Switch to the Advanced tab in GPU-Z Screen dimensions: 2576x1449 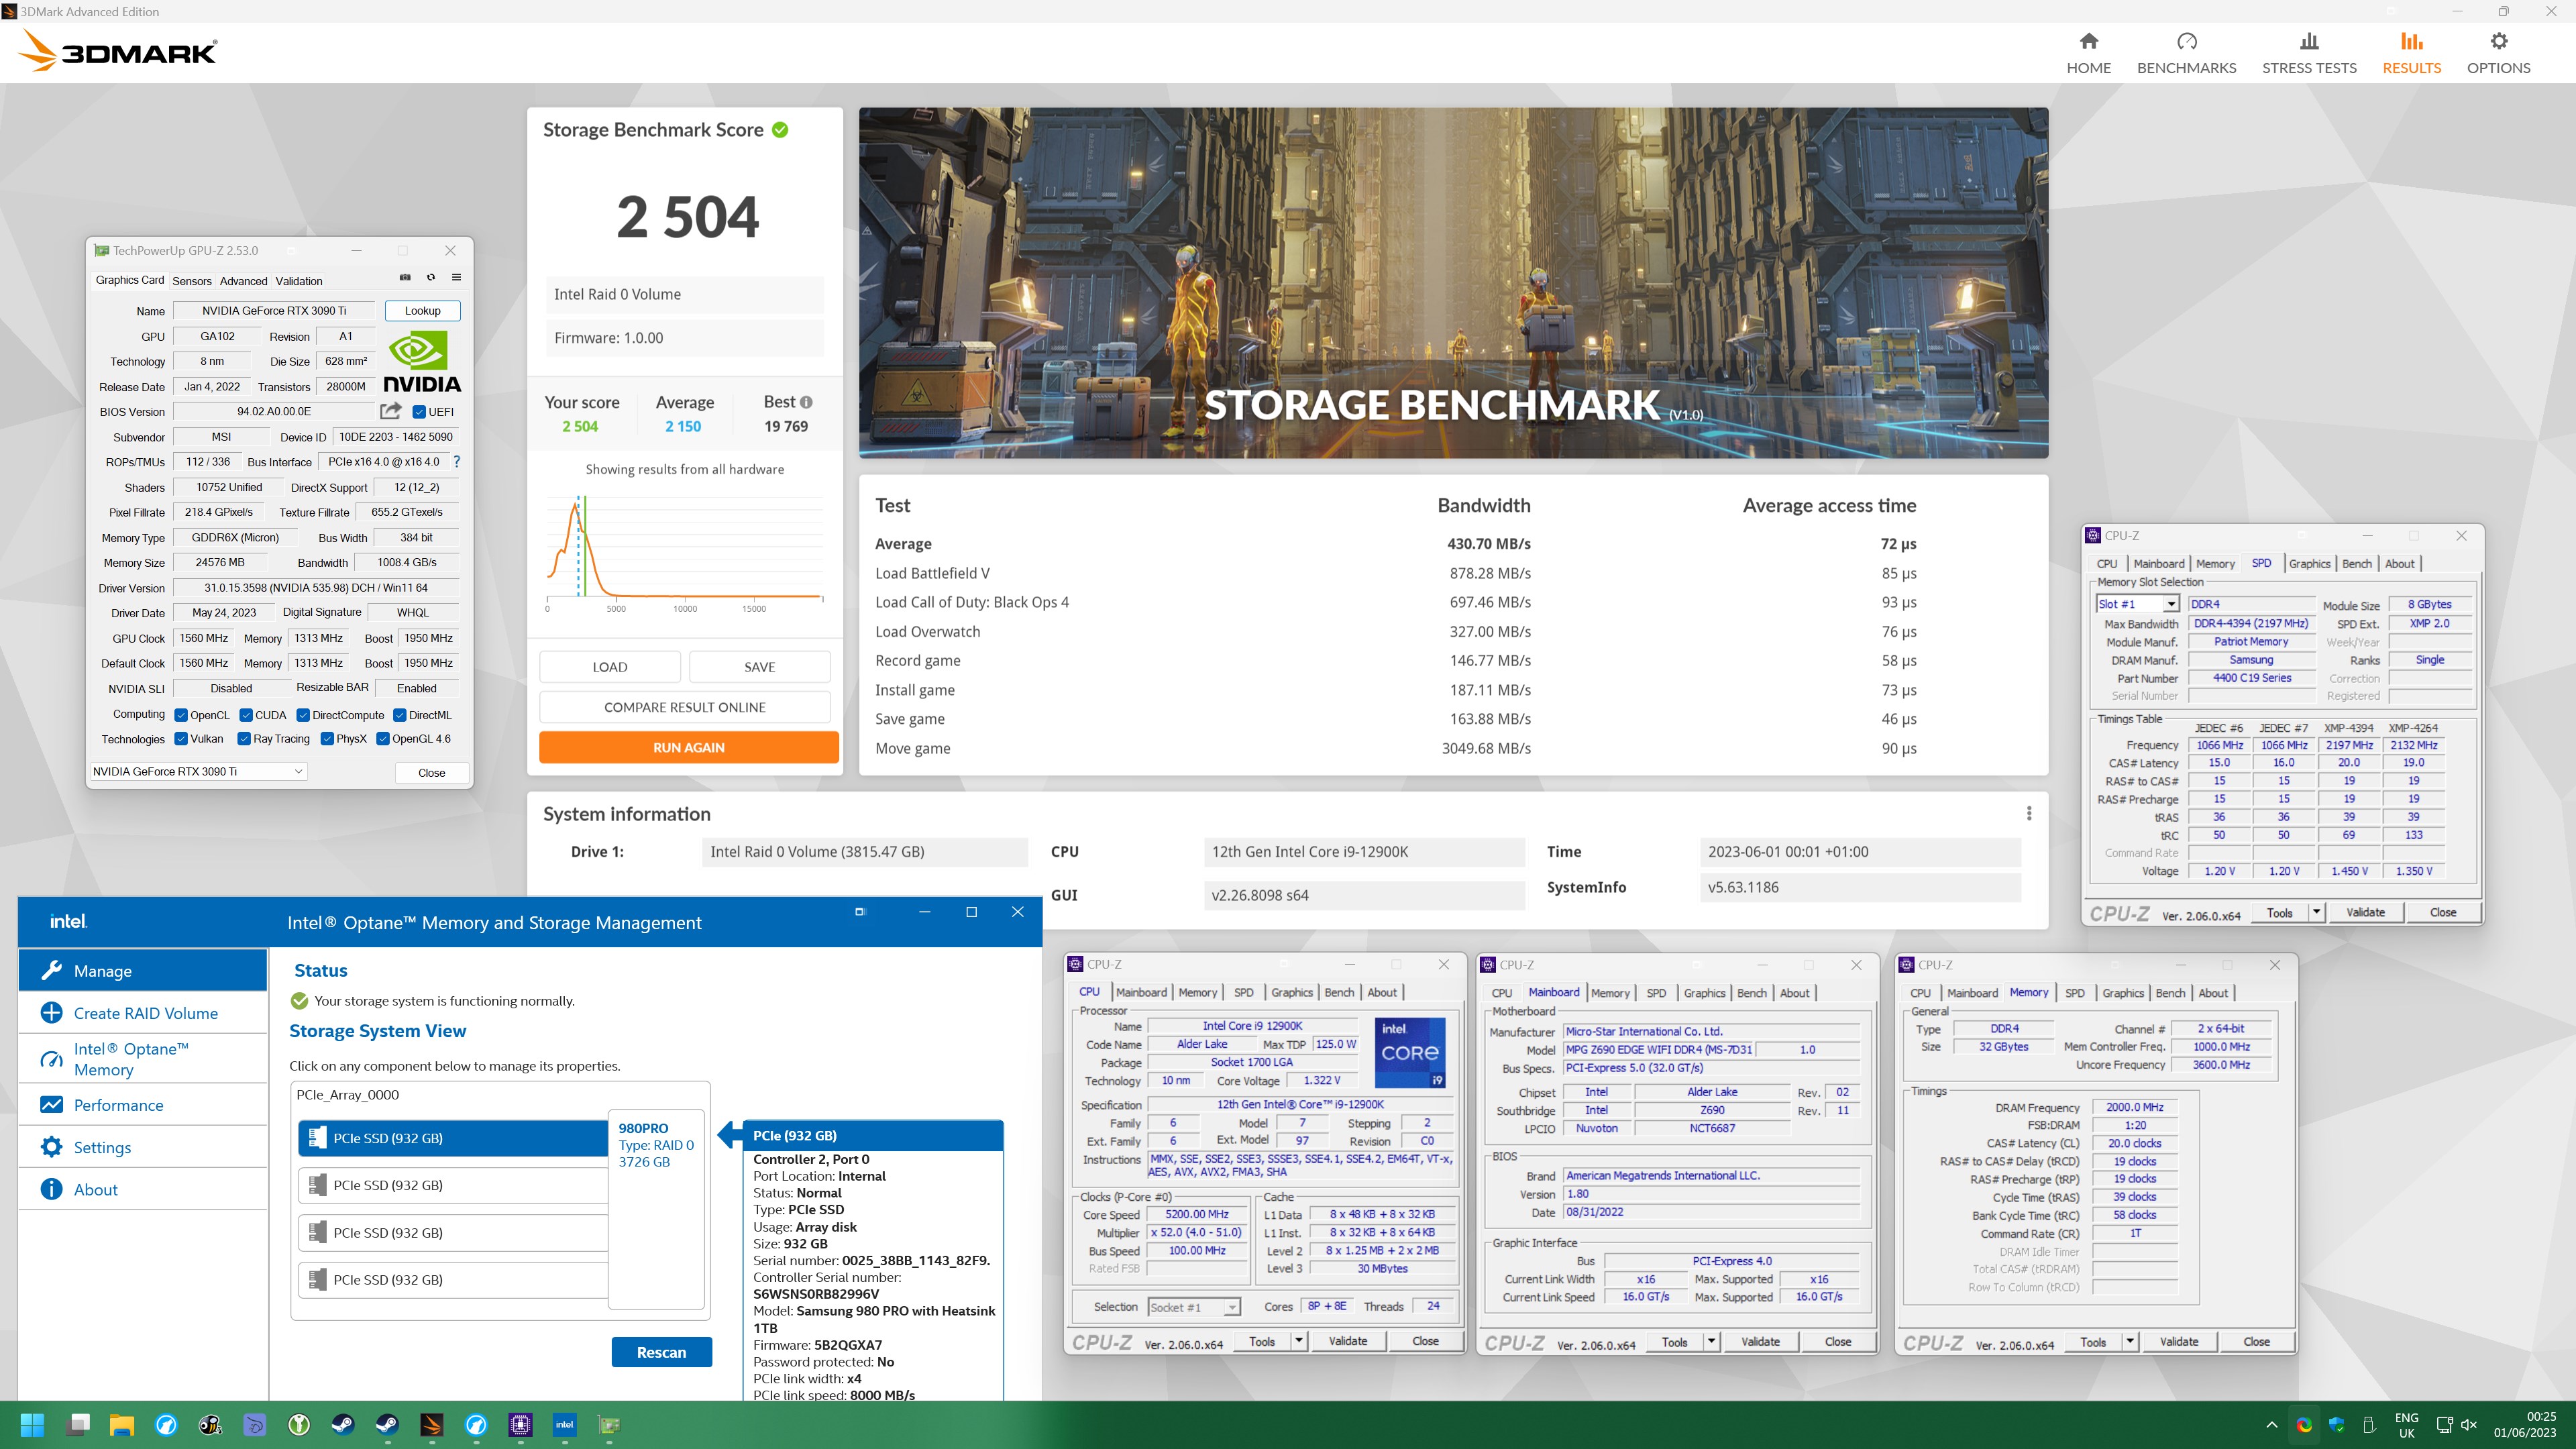243,281
